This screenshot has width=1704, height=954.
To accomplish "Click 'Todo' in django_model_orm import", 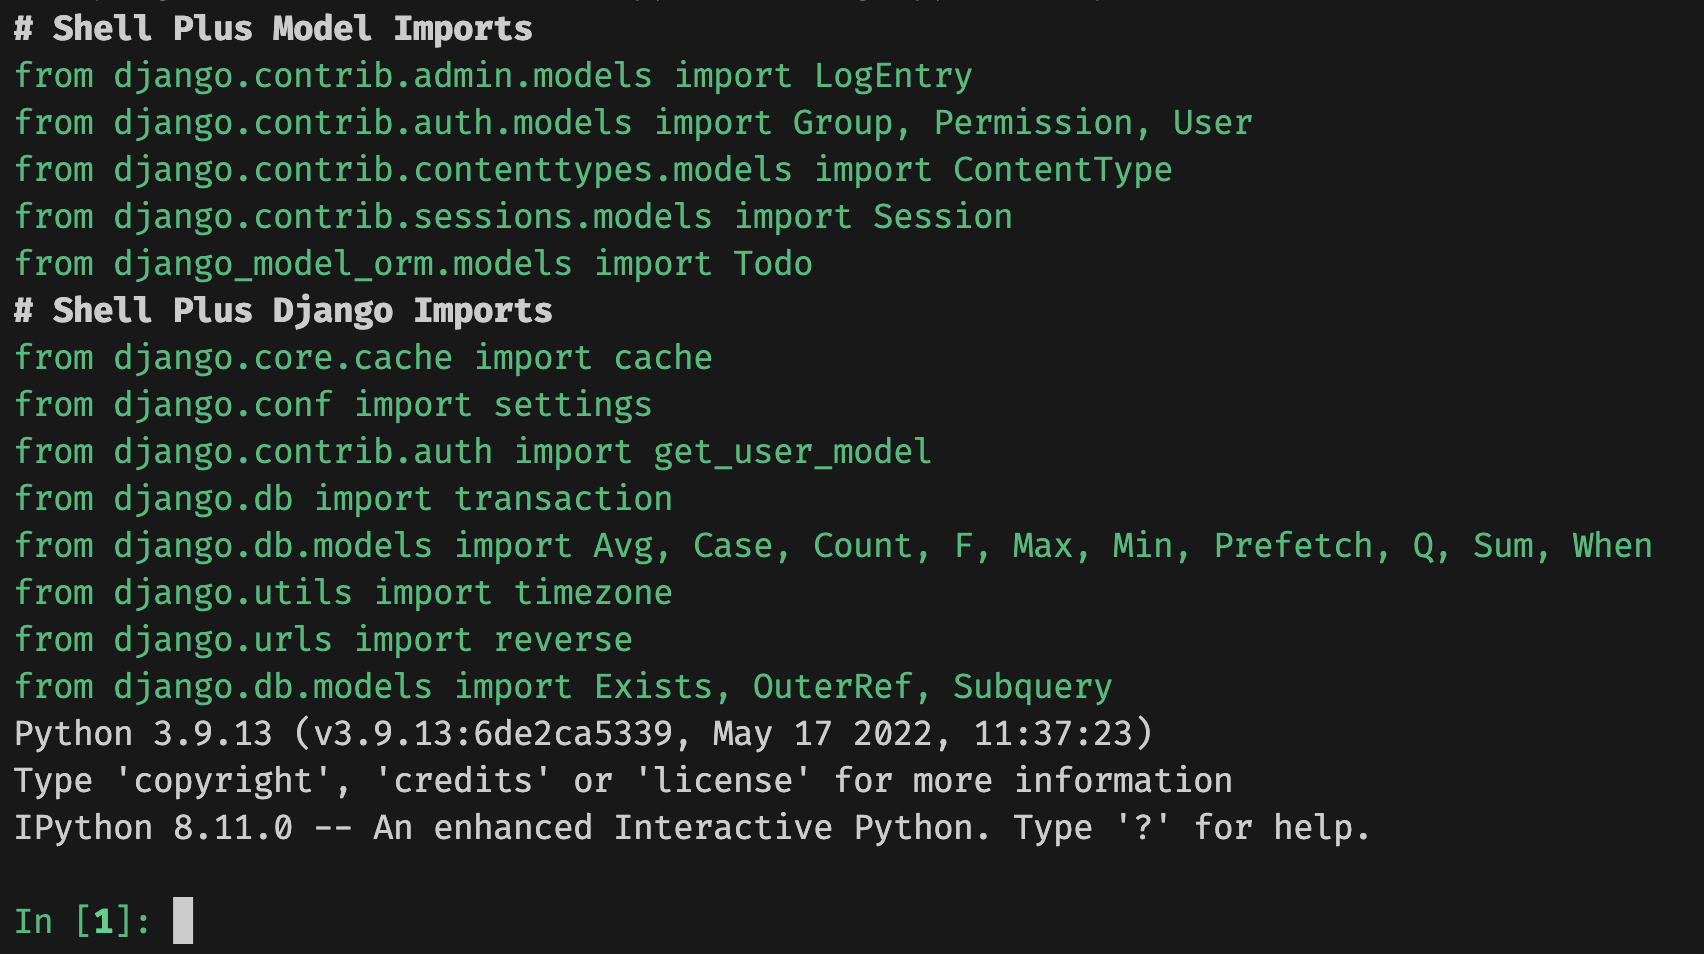I will [x=773, y=264].
